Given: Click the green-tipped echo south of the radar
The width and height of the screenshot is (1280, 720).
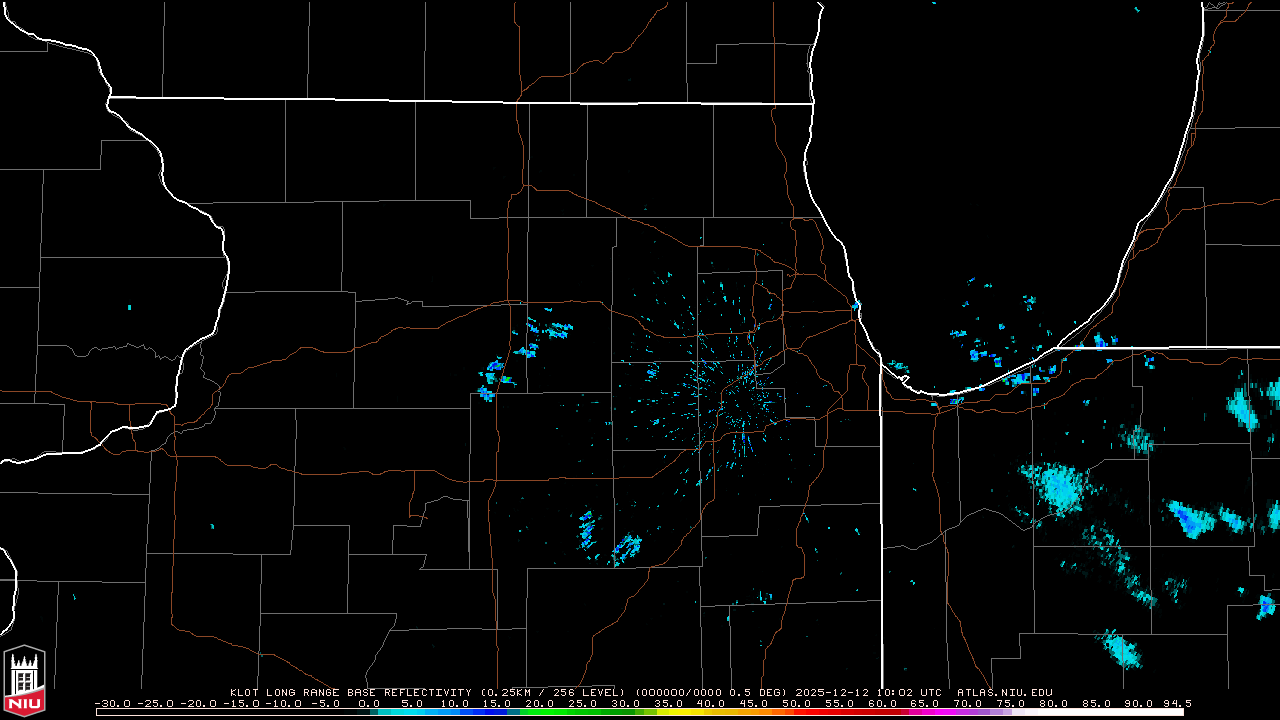Looking at the screenshot, I should tap(588, 520).
